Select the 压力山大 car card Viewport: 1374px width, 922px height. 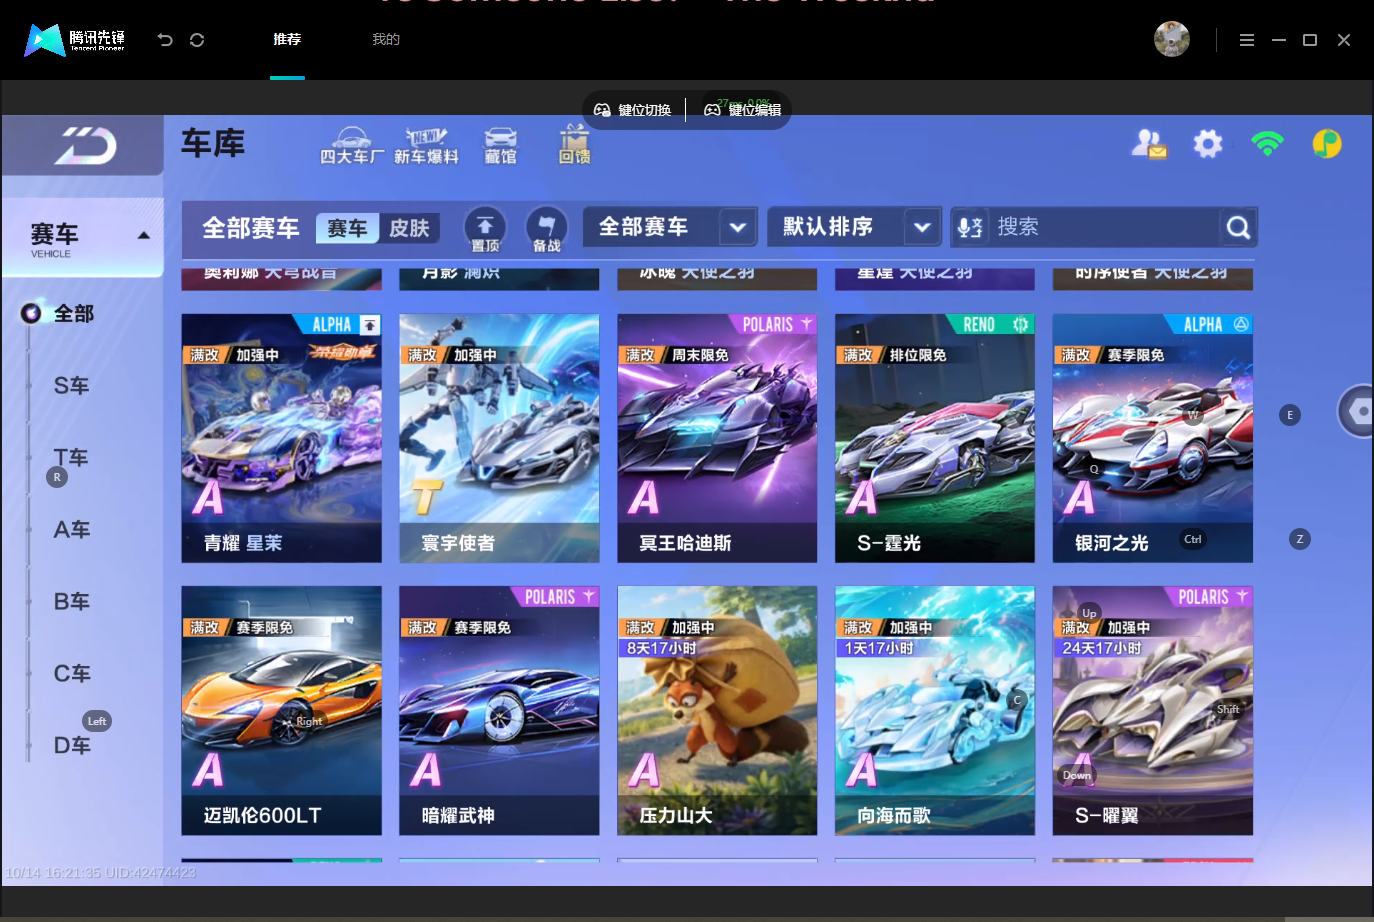[717, 710]
